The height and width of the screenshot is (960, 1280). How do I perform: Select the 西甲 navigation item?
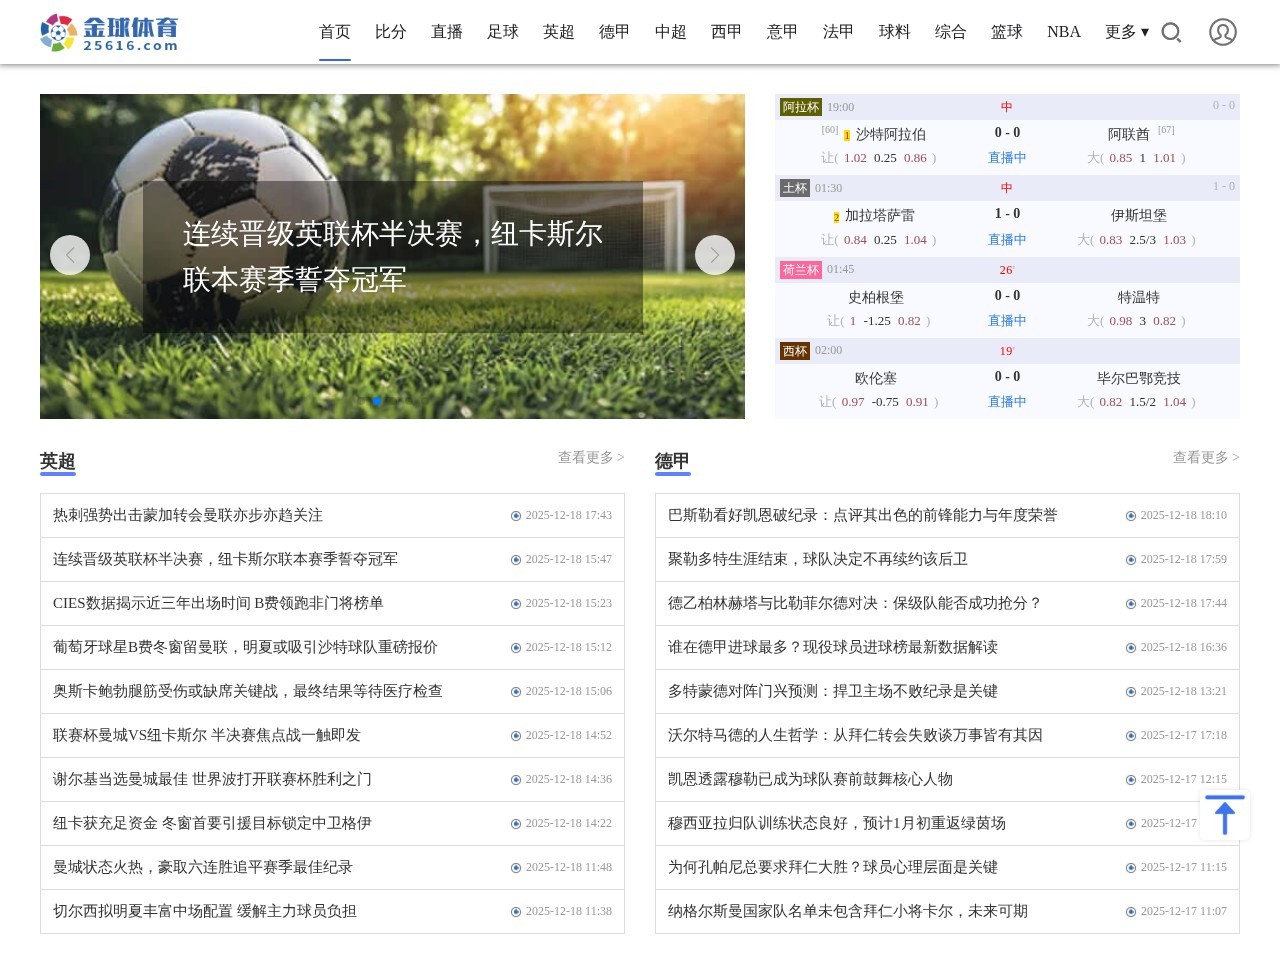(726, 32)
